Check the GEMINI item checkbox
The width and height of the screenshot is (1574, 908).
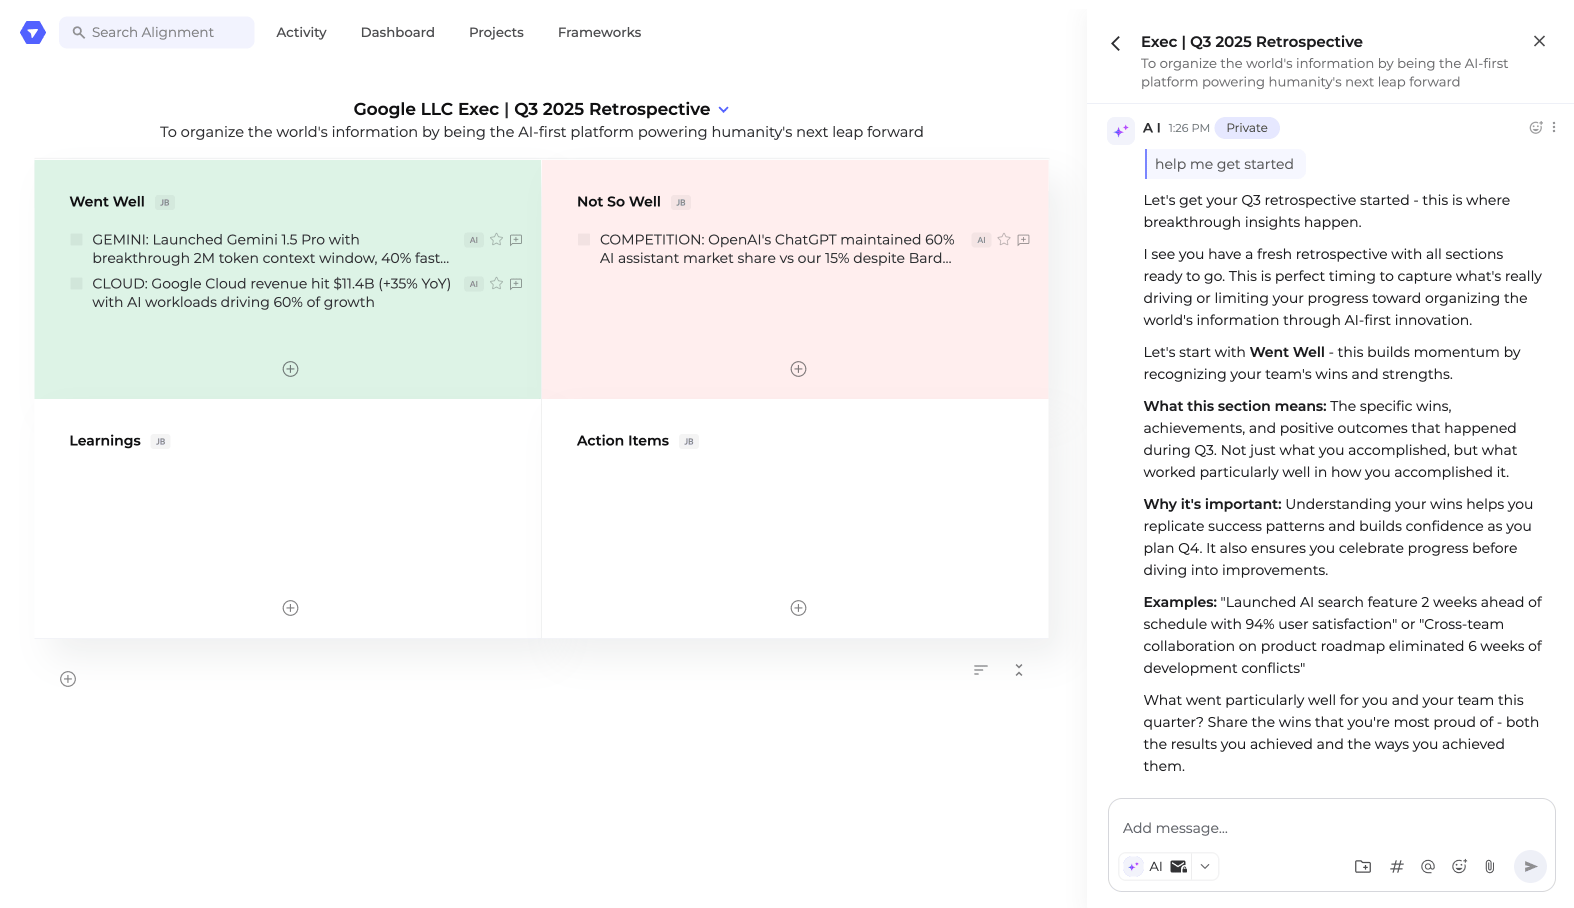pyautogui.click(x=76, y=240)
